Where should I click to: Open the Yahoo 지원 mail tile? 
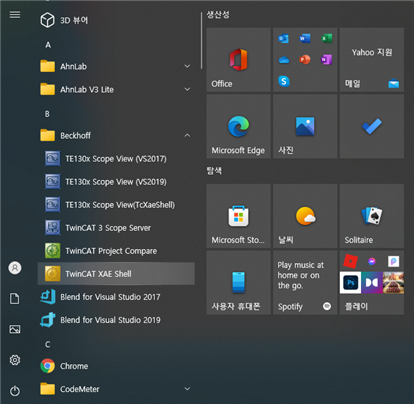pyautogui.click(x=372, y=60)
